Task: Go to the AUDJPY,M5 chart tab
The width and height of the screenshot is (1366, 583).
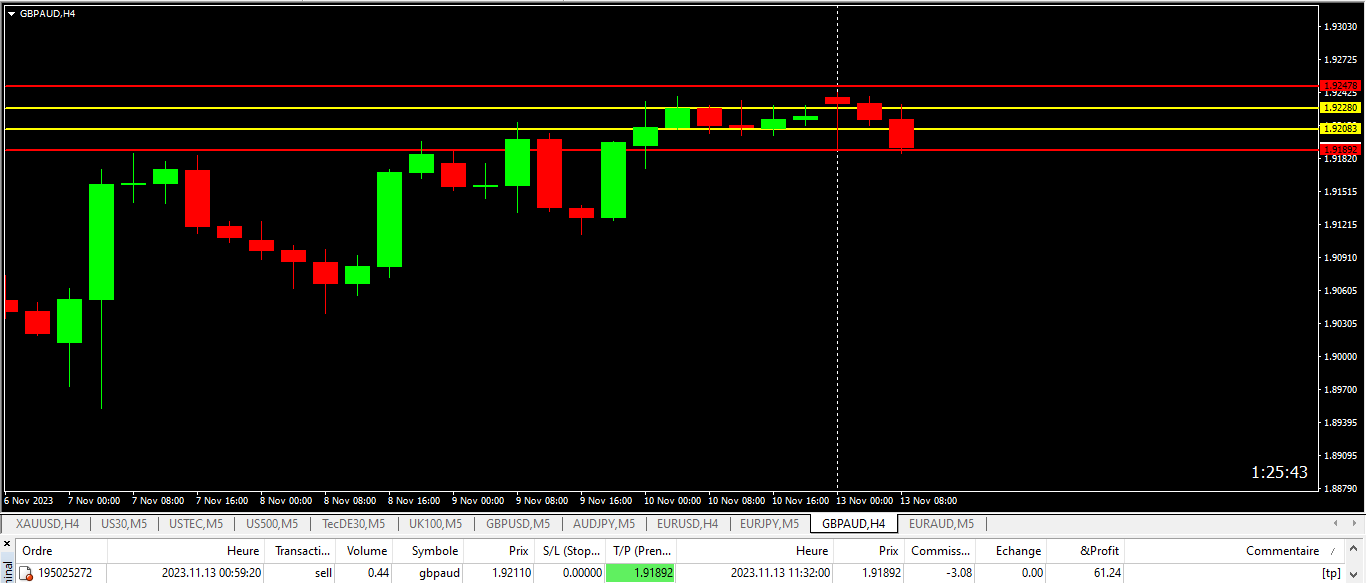Action: click(603, 523)
